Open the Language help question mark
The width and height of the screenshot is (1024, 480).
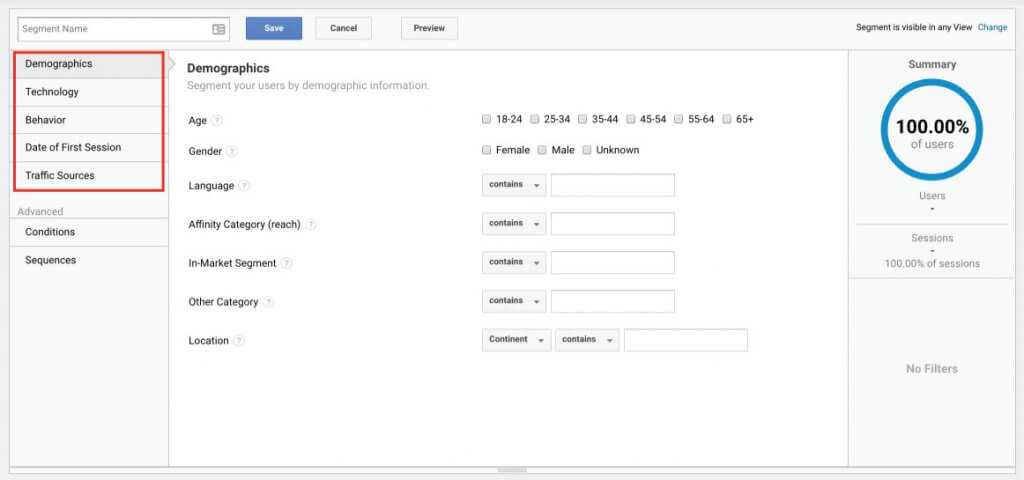pos(244,185)
